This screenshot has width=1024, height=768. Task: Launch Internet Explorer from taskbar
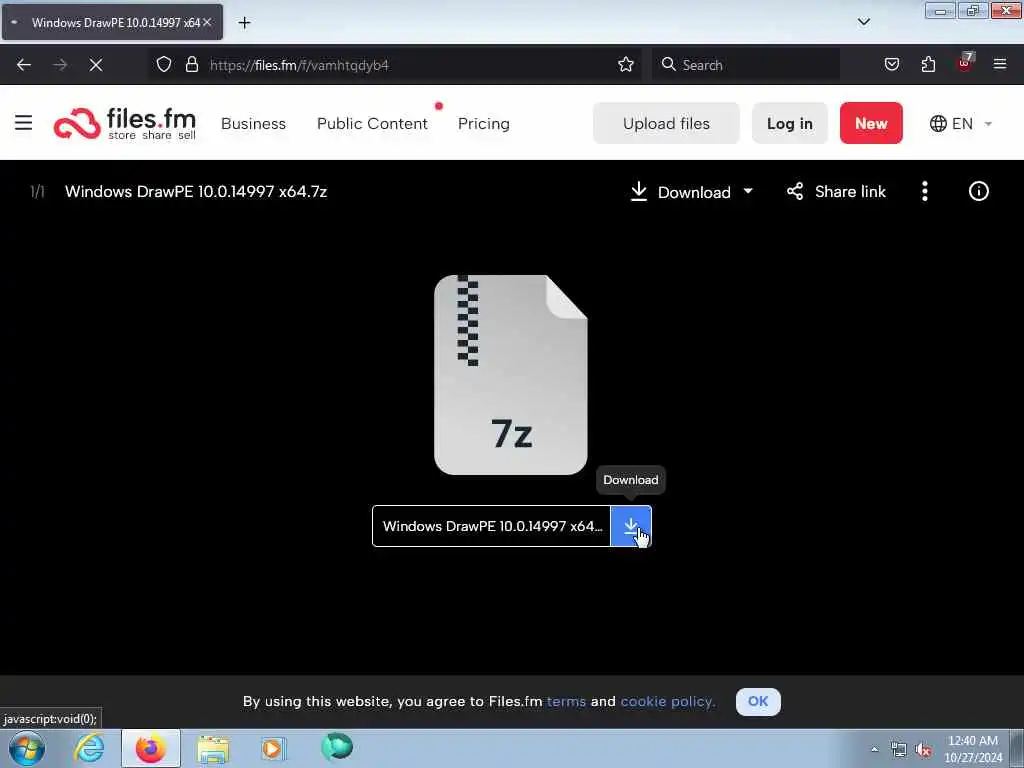click(x=89, y=748)
